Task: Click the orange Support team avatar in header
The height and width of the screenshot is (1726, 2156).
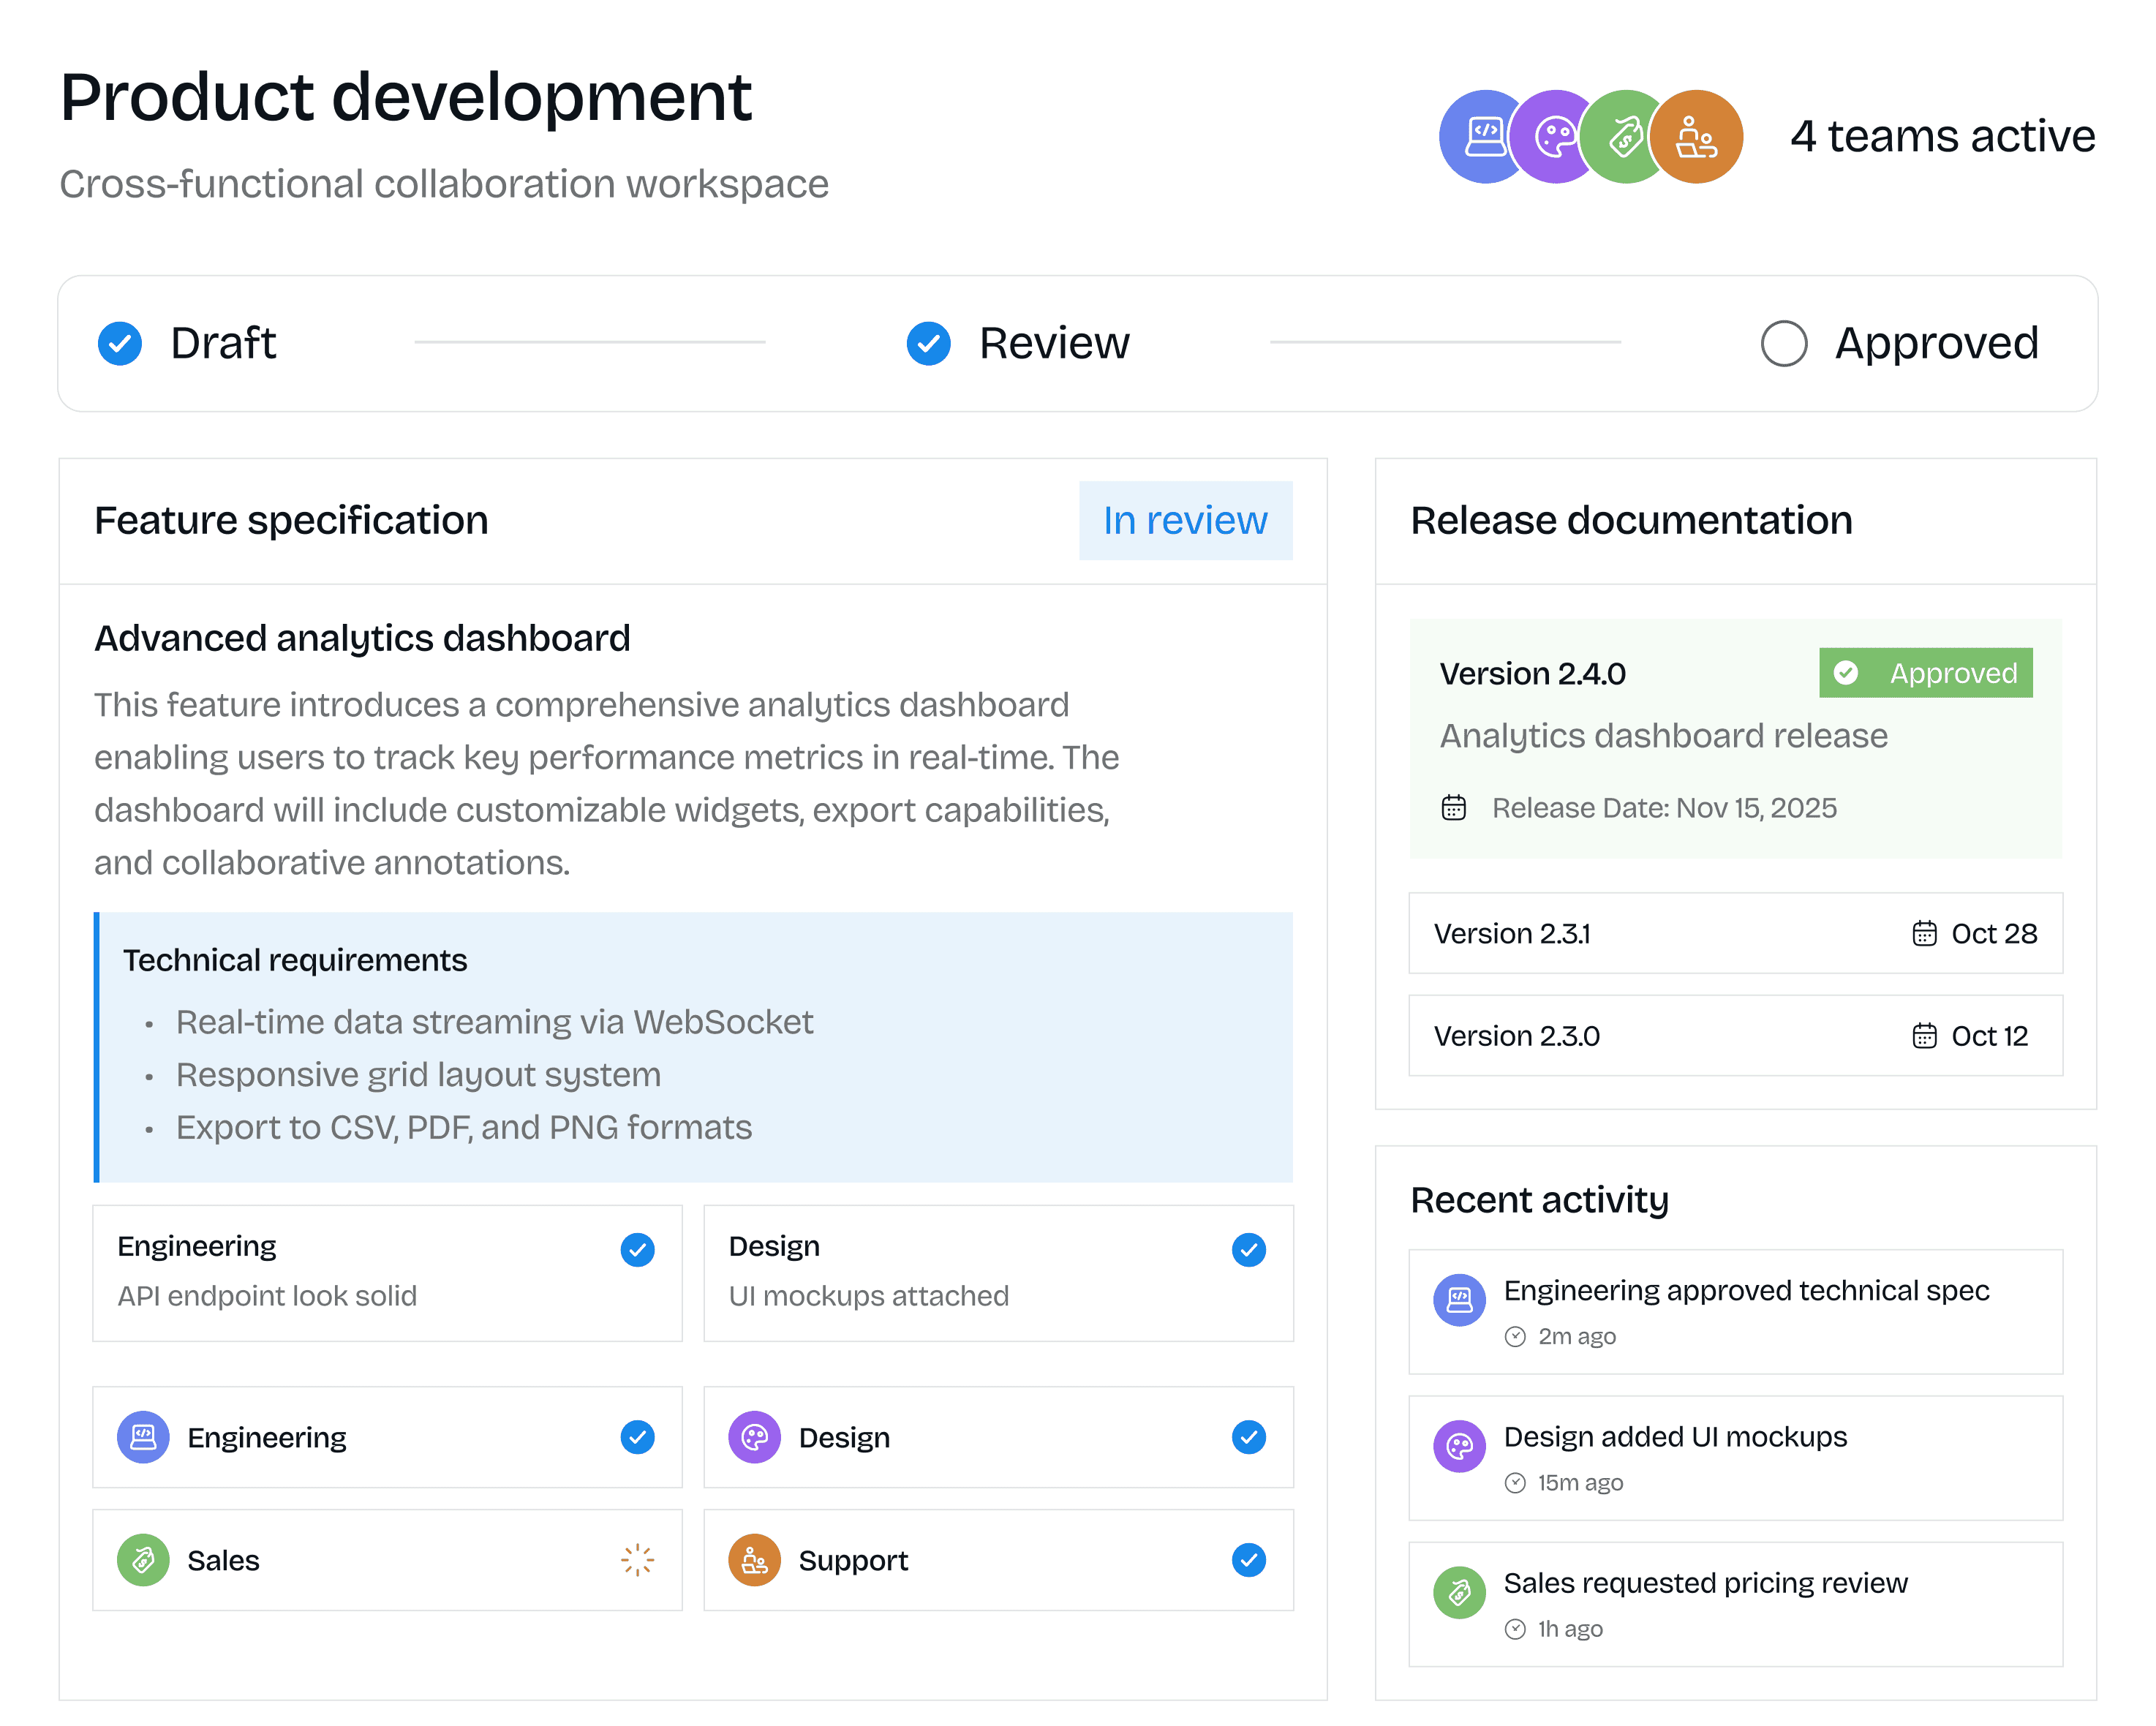Action: pos(1696,137)
